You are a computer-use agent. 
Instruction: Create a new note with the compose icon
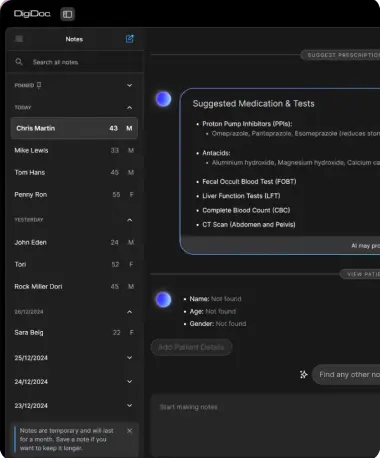tap(130, 39)
